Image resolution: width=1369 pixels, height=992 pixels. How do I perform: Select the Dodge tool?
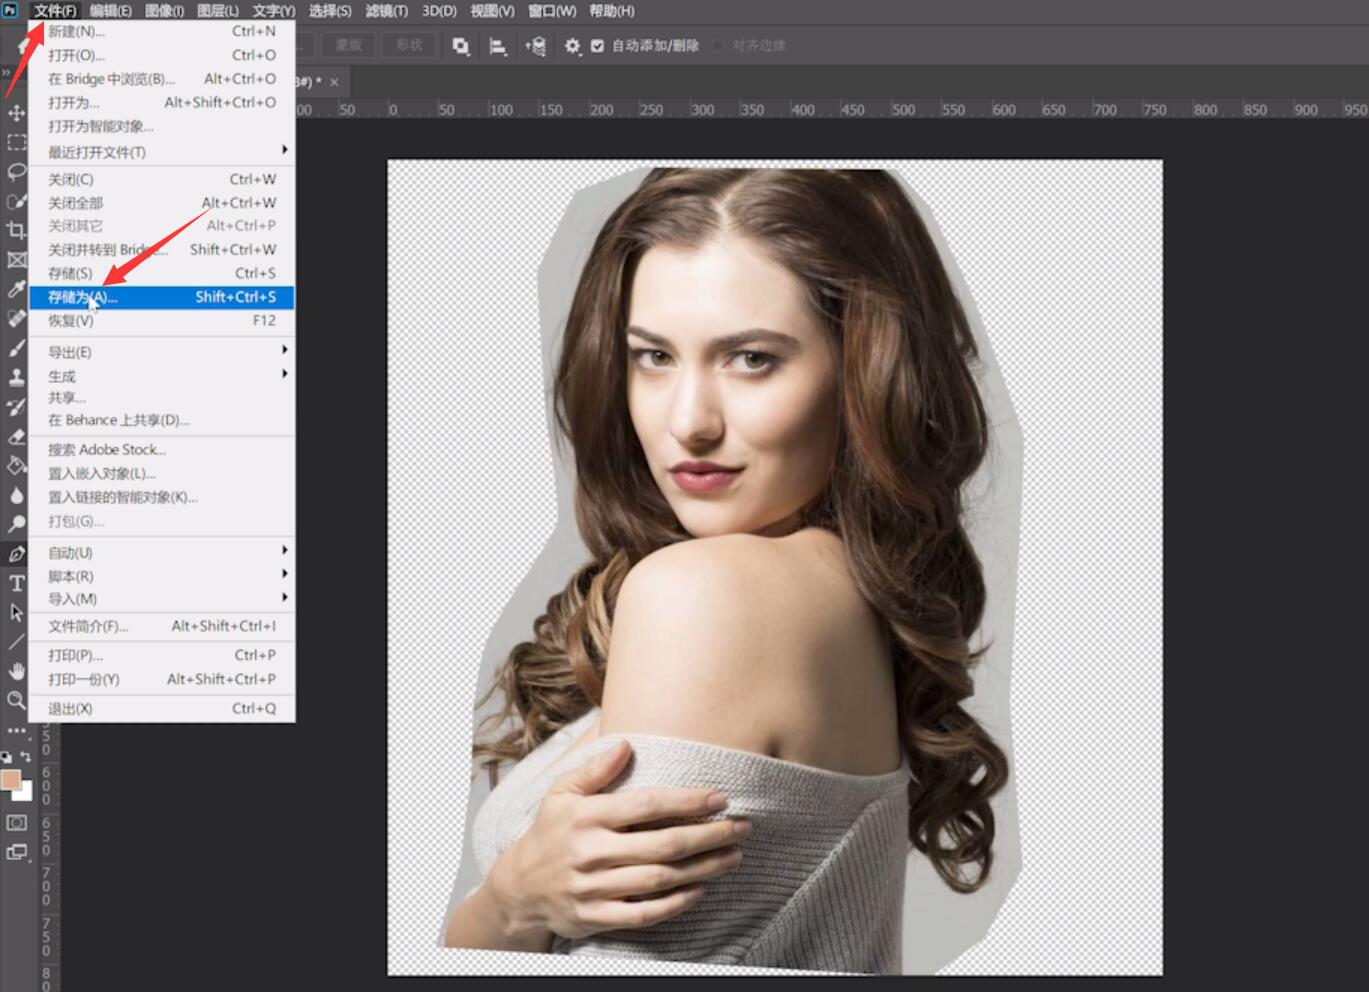(x=16, y=524)
